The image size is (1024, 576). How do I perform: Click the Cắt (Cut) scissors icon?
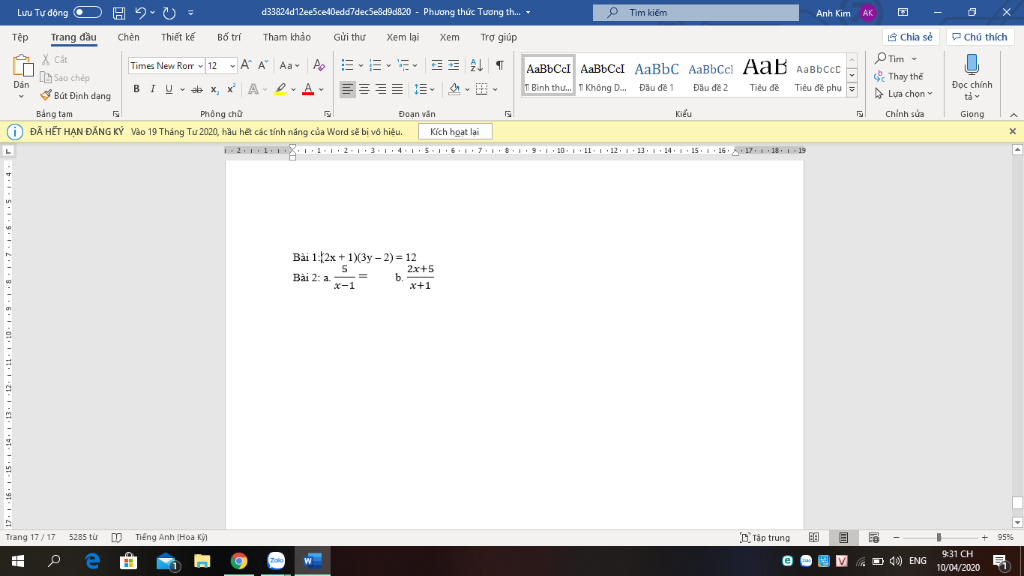(46, 59)
